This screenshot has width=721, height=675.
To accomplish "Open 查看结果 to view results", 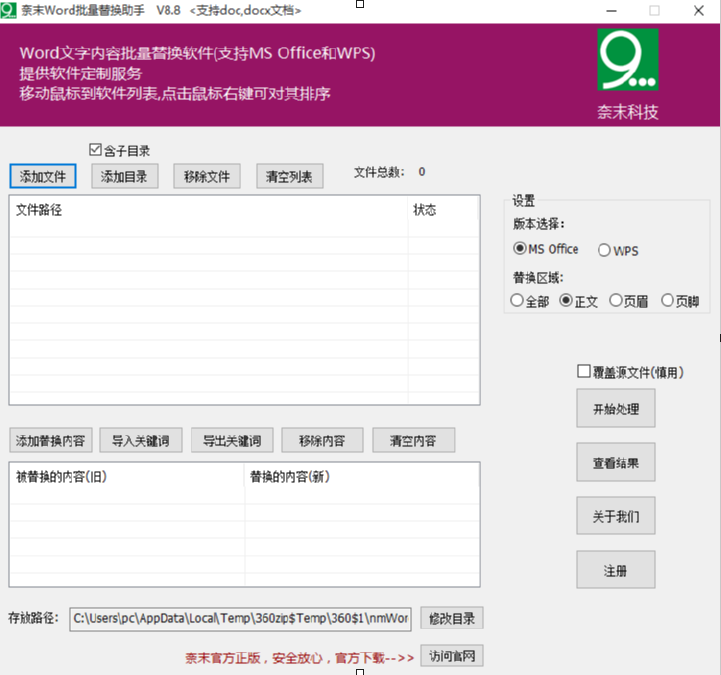I will tap(616, 462).
